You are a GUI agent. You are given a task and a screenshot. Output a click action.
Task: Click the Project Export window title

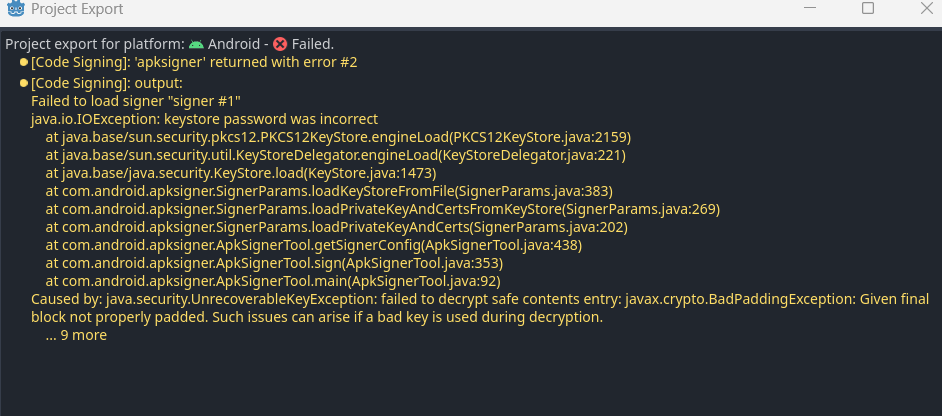77,9
